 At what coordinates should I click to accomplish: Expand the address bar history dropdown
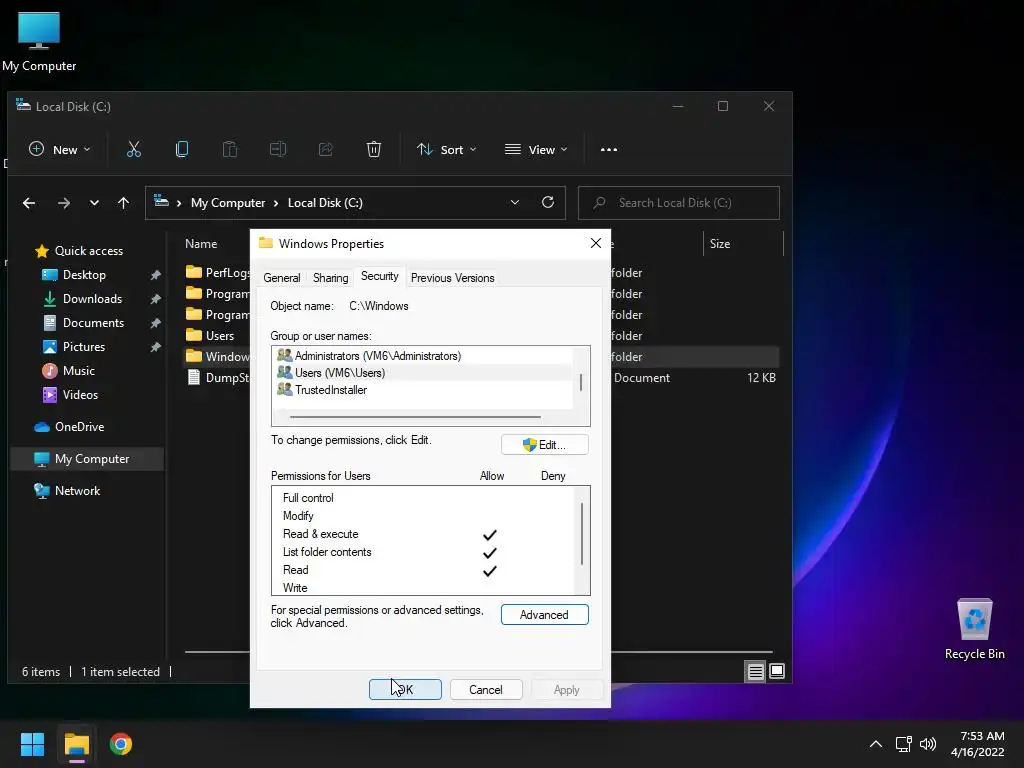click(x=515, y=202)
